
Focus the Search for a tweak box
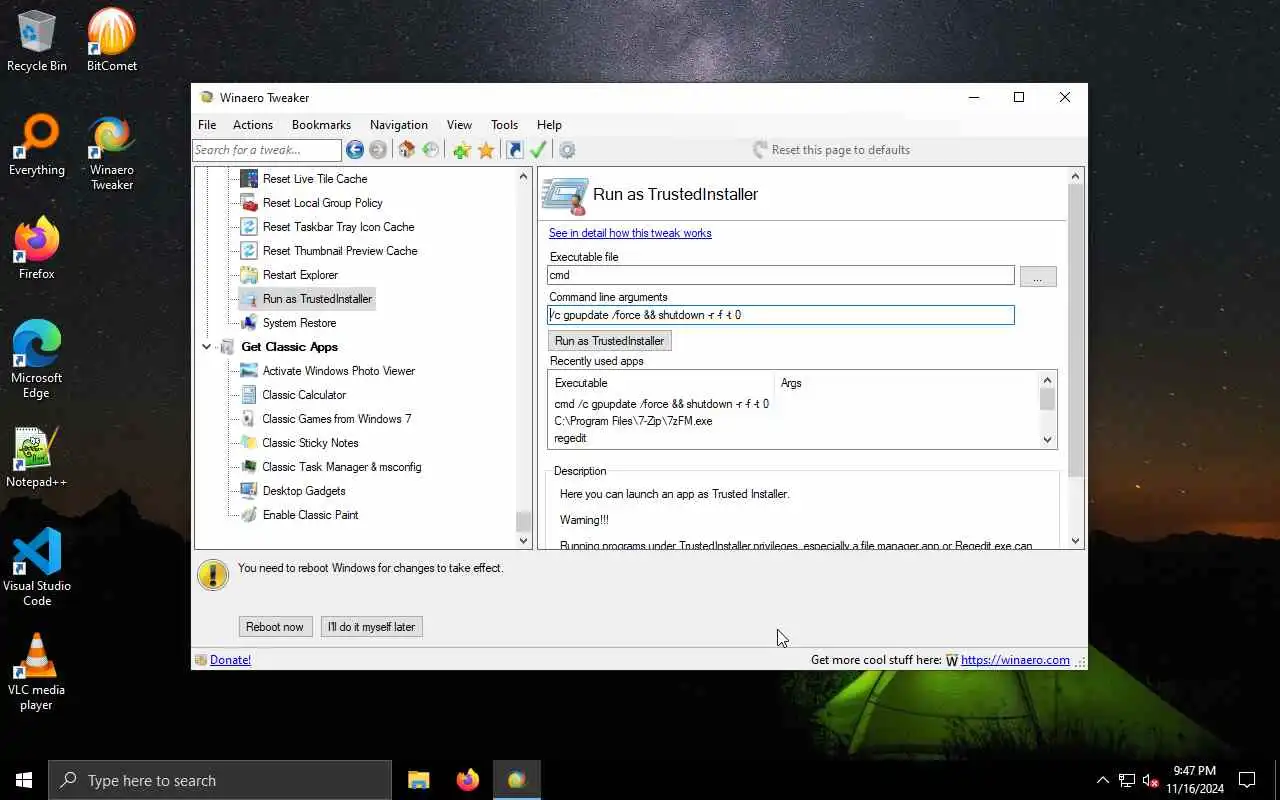pyautogui.click(x=267, y=150)
